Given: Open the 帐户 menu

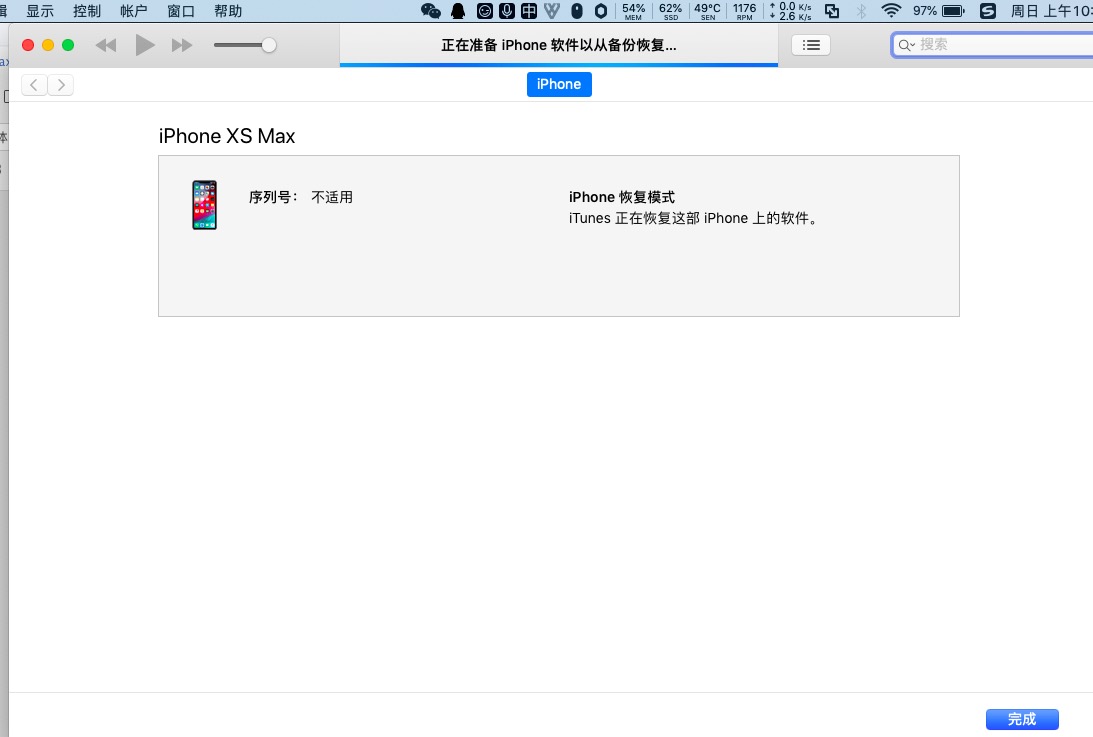Looking at the screenshot, I should coord(134,11).
